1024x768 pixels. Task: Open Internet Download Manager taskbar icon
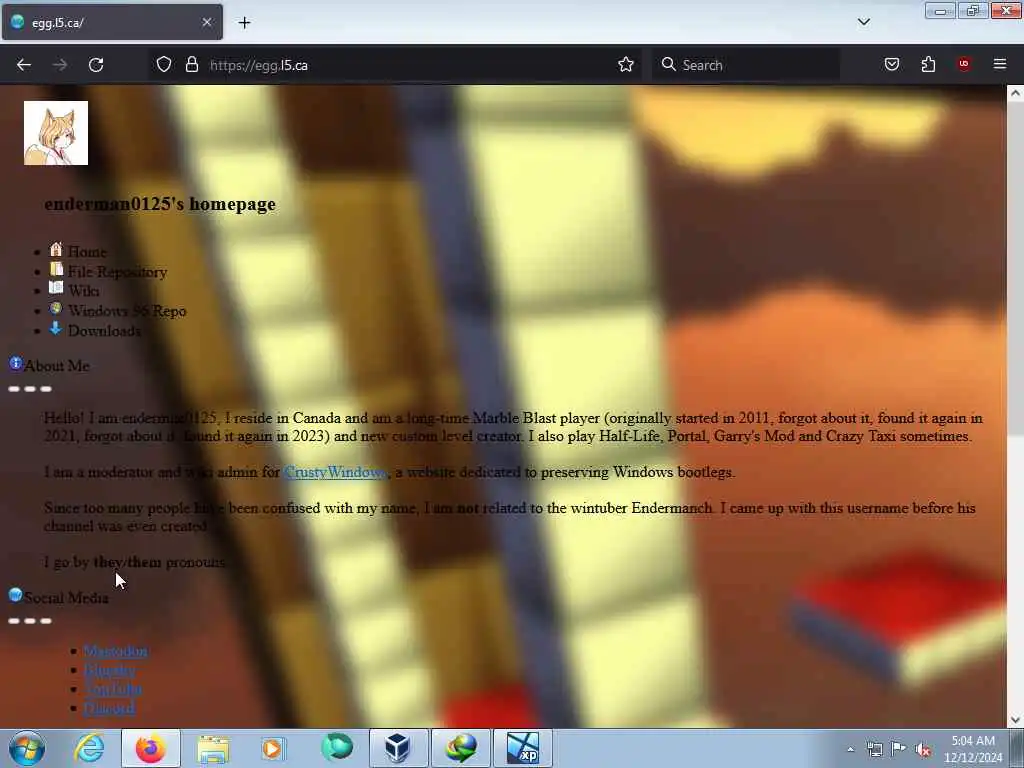pos(460,748)
